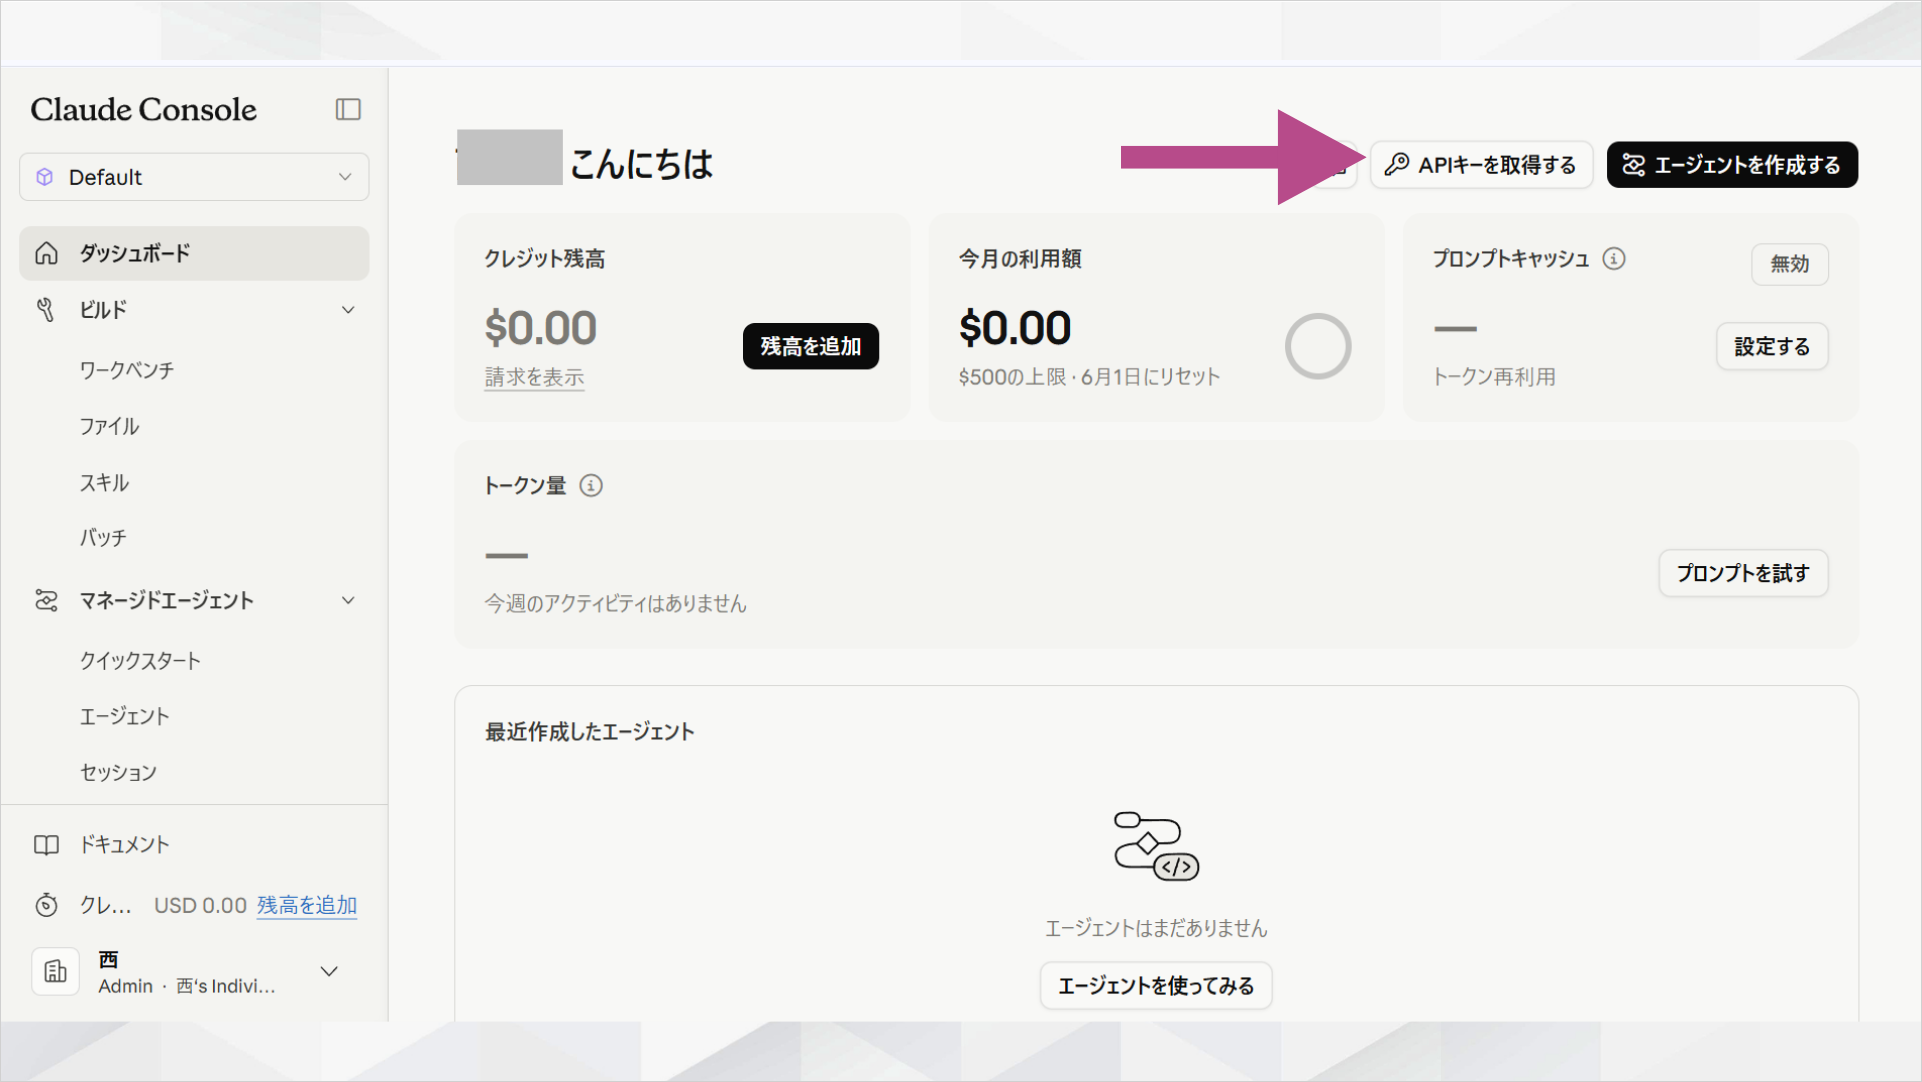
Task: Collapse the ビルド section chevron
Action: 348,310
